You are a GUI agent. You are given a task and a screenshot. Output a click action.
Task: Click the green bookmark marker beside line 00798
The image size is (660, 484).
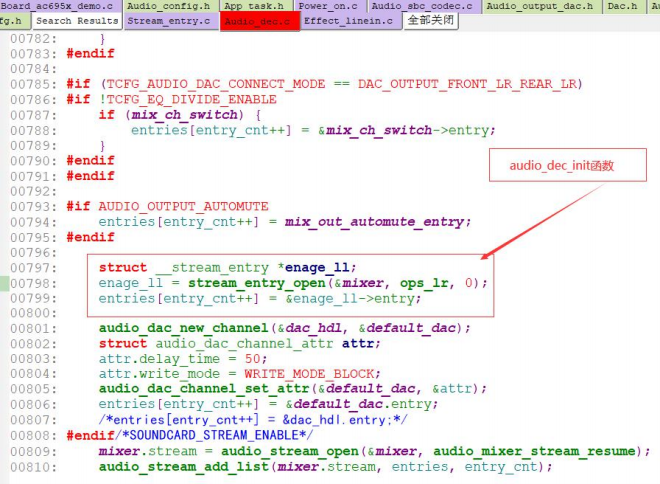(x=4, y=283)
